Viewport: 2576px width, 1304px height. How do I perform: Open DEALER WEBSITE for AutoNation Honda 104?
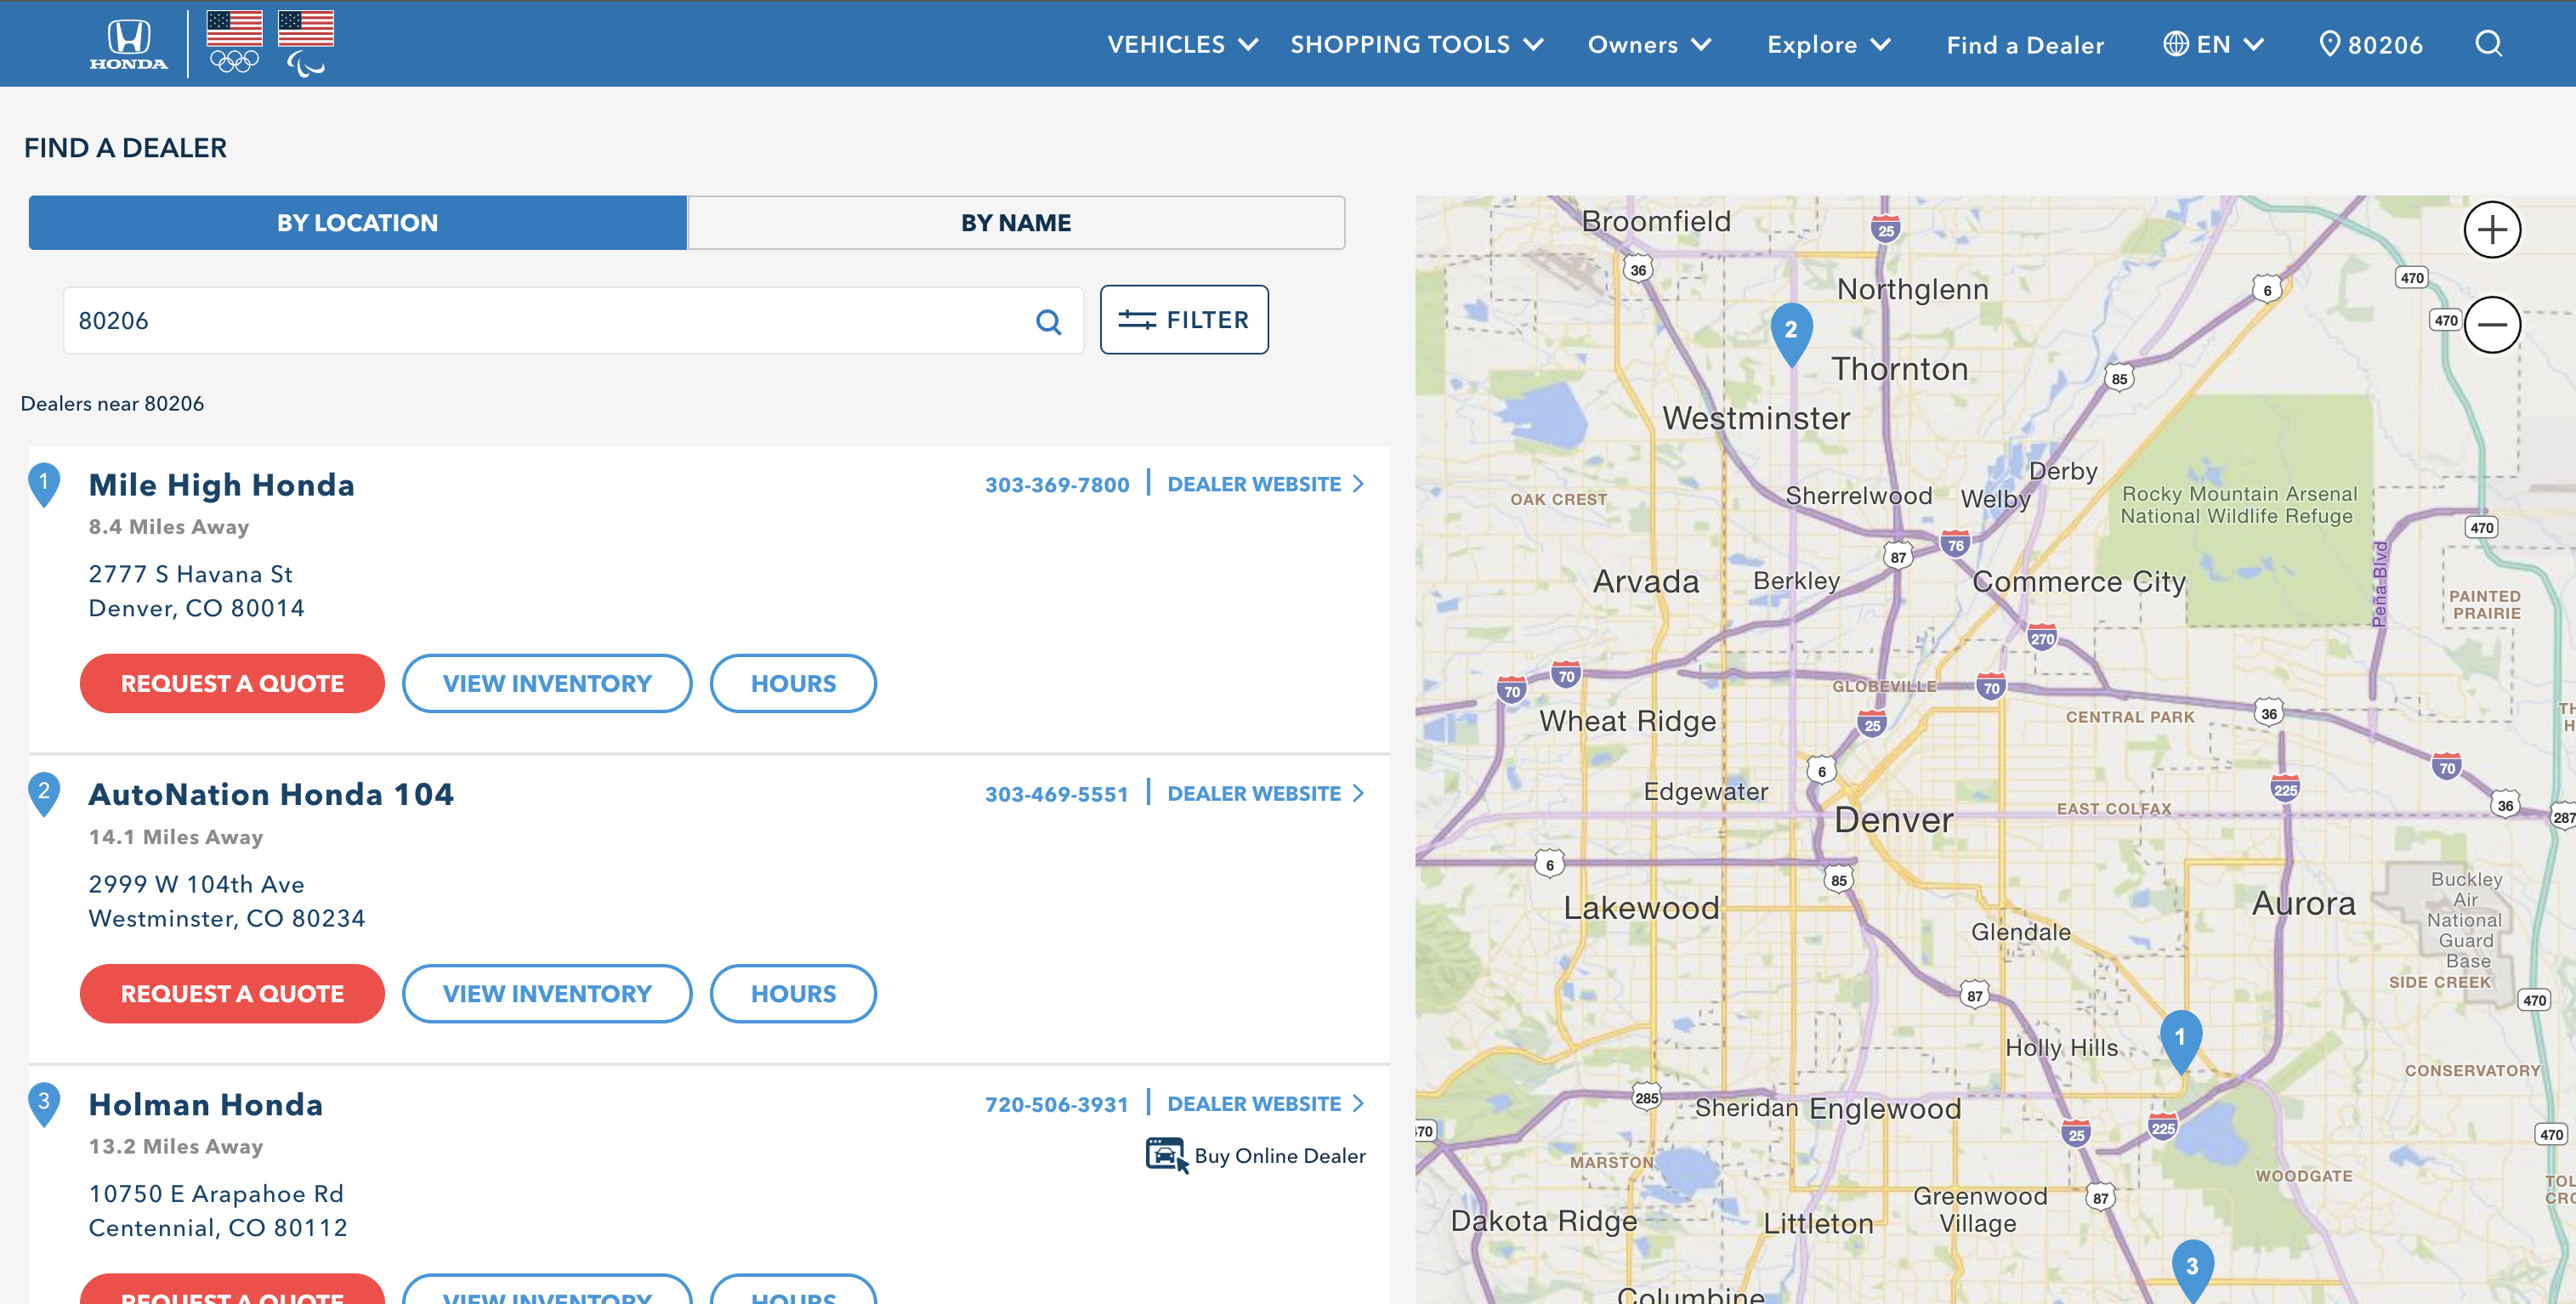point(1265,793)
